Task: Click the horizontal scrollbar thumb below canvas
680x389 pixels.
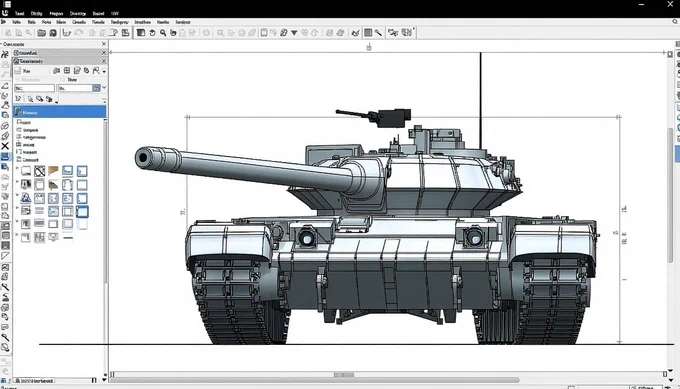Action: 344,374
